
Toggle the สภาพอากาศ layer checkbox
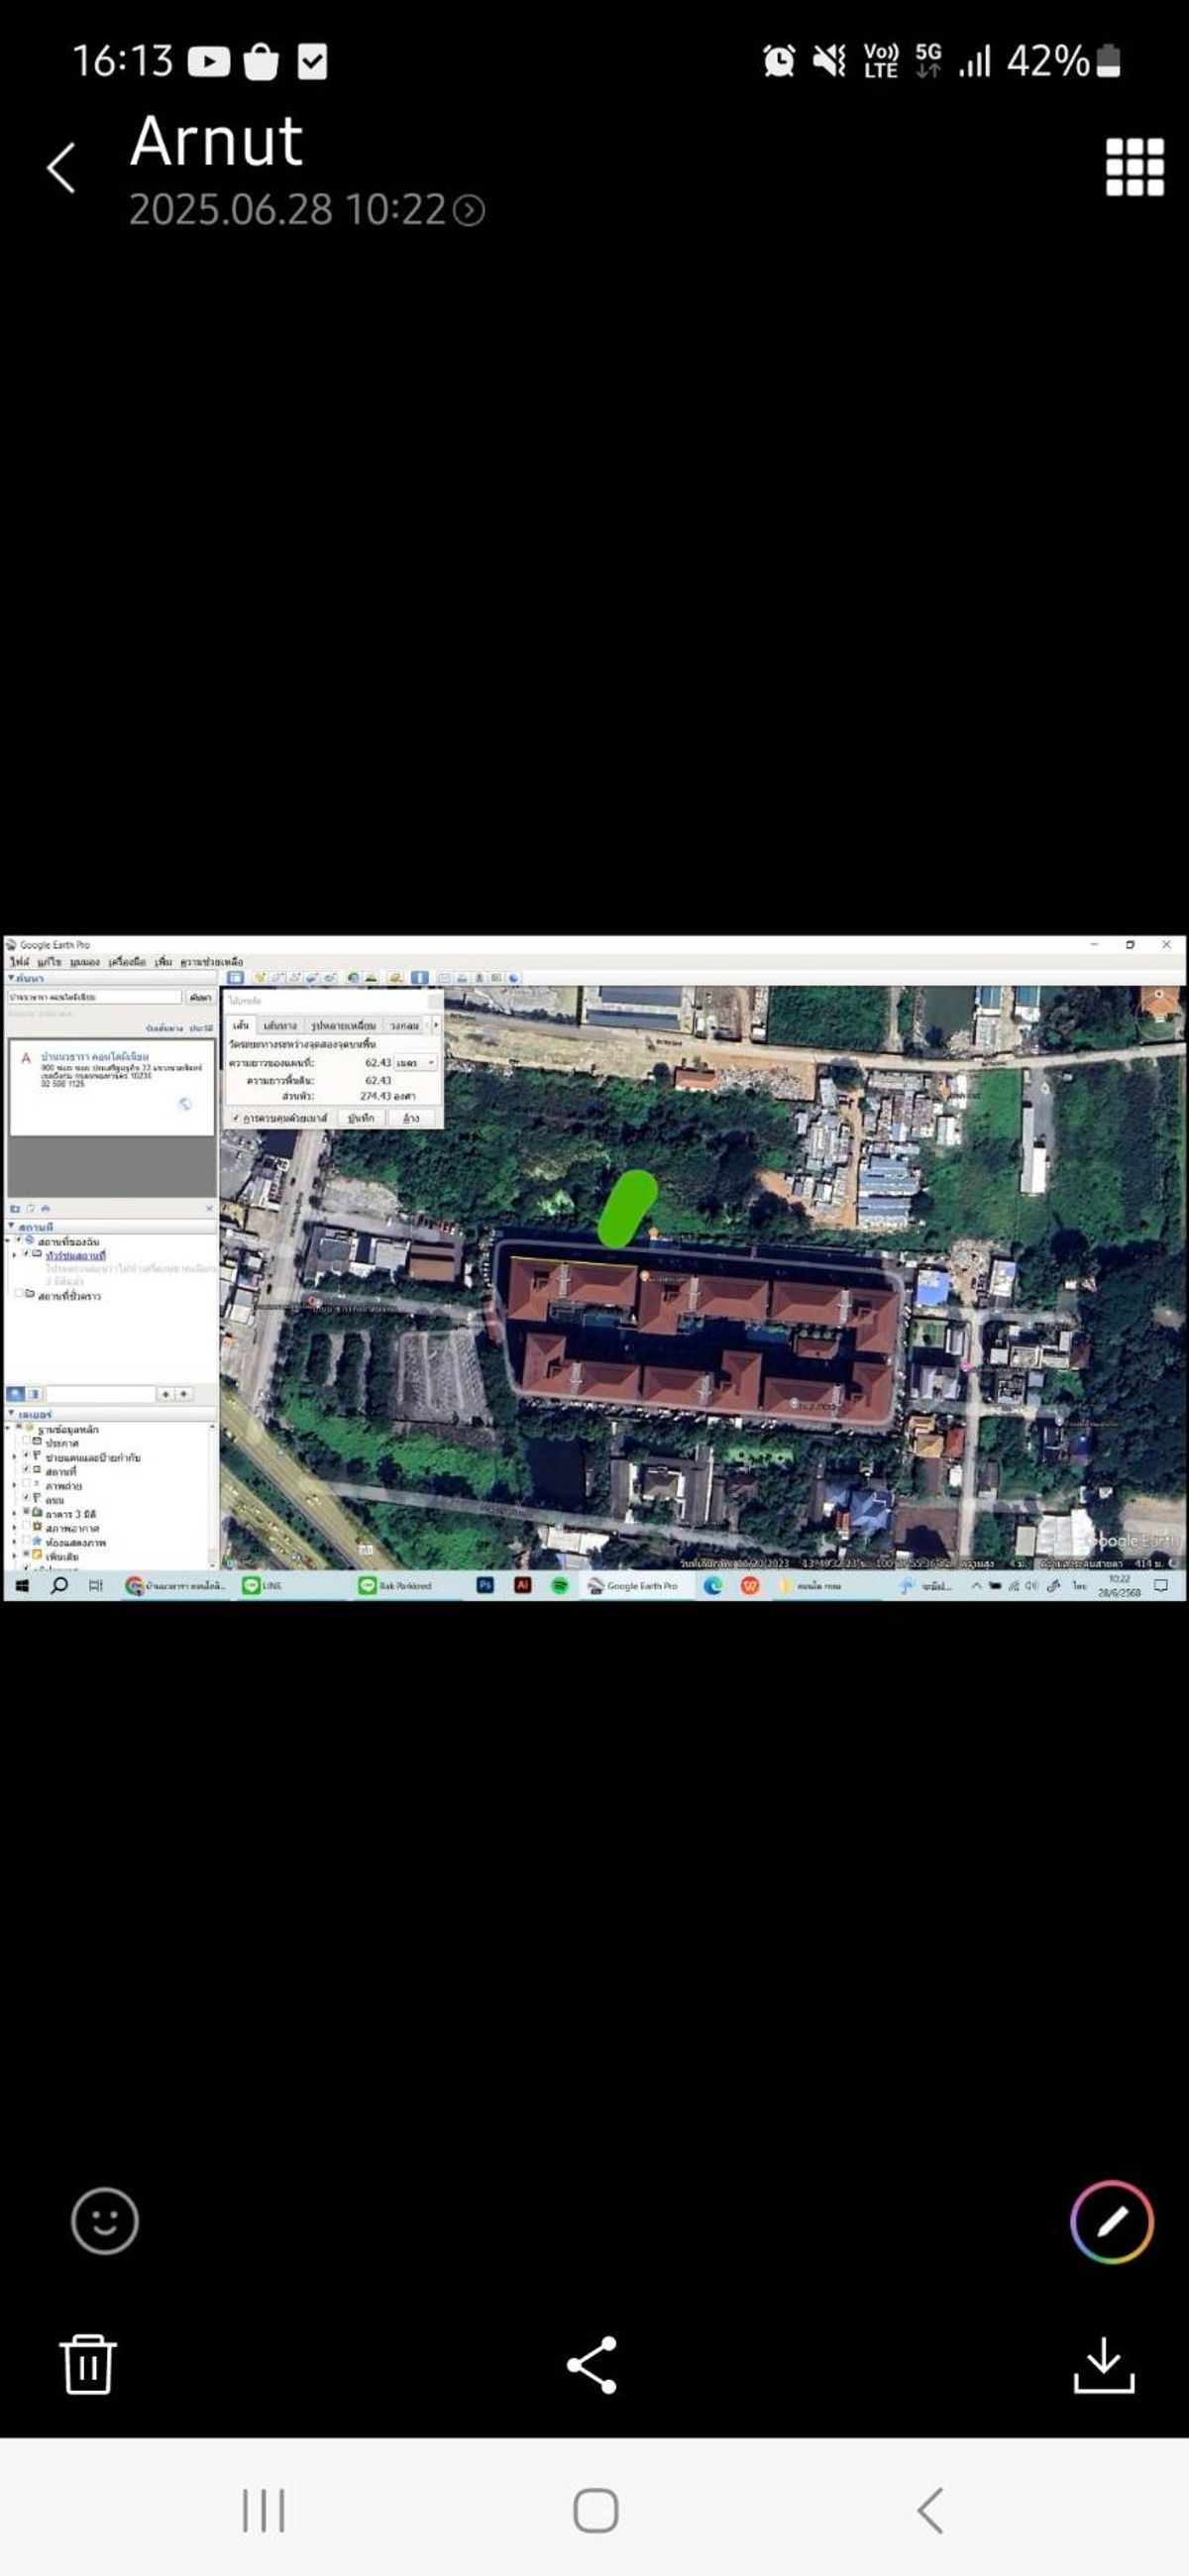(x=26, y=1526)
